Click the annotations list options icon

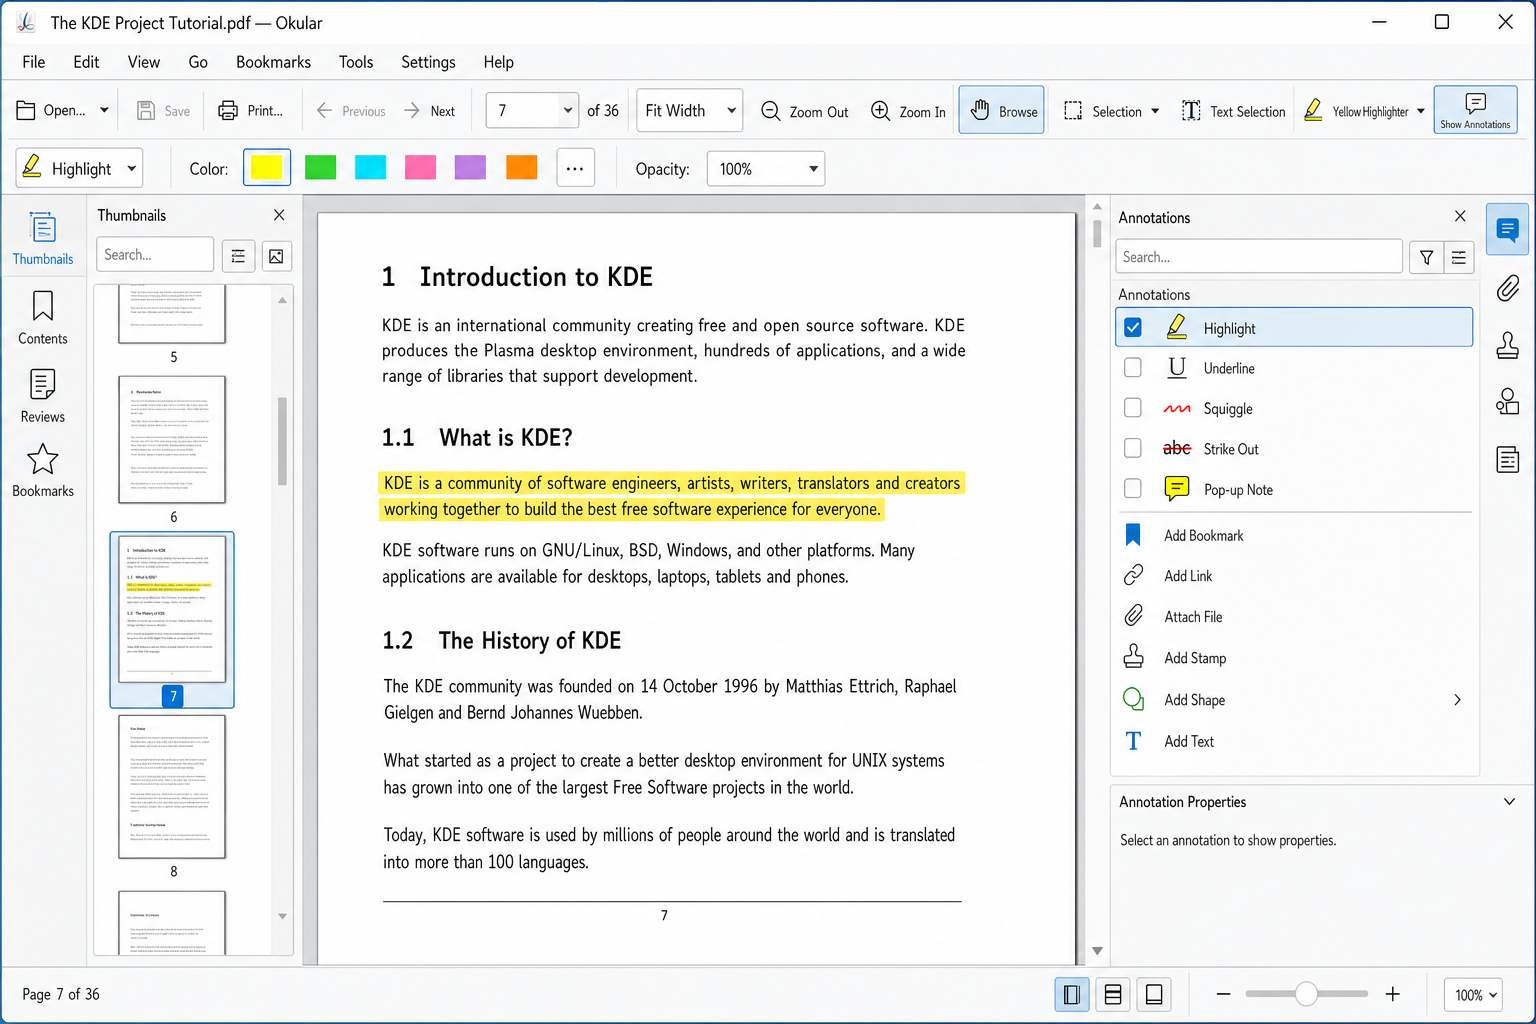[x=1459, y=257]
